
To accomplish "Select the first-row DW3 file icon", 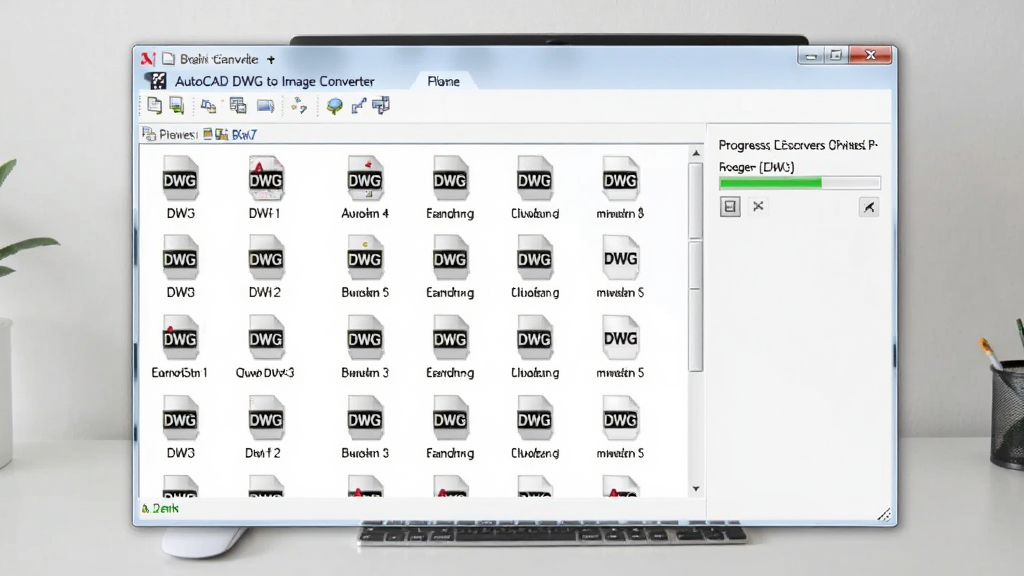I will pos(180,178).
